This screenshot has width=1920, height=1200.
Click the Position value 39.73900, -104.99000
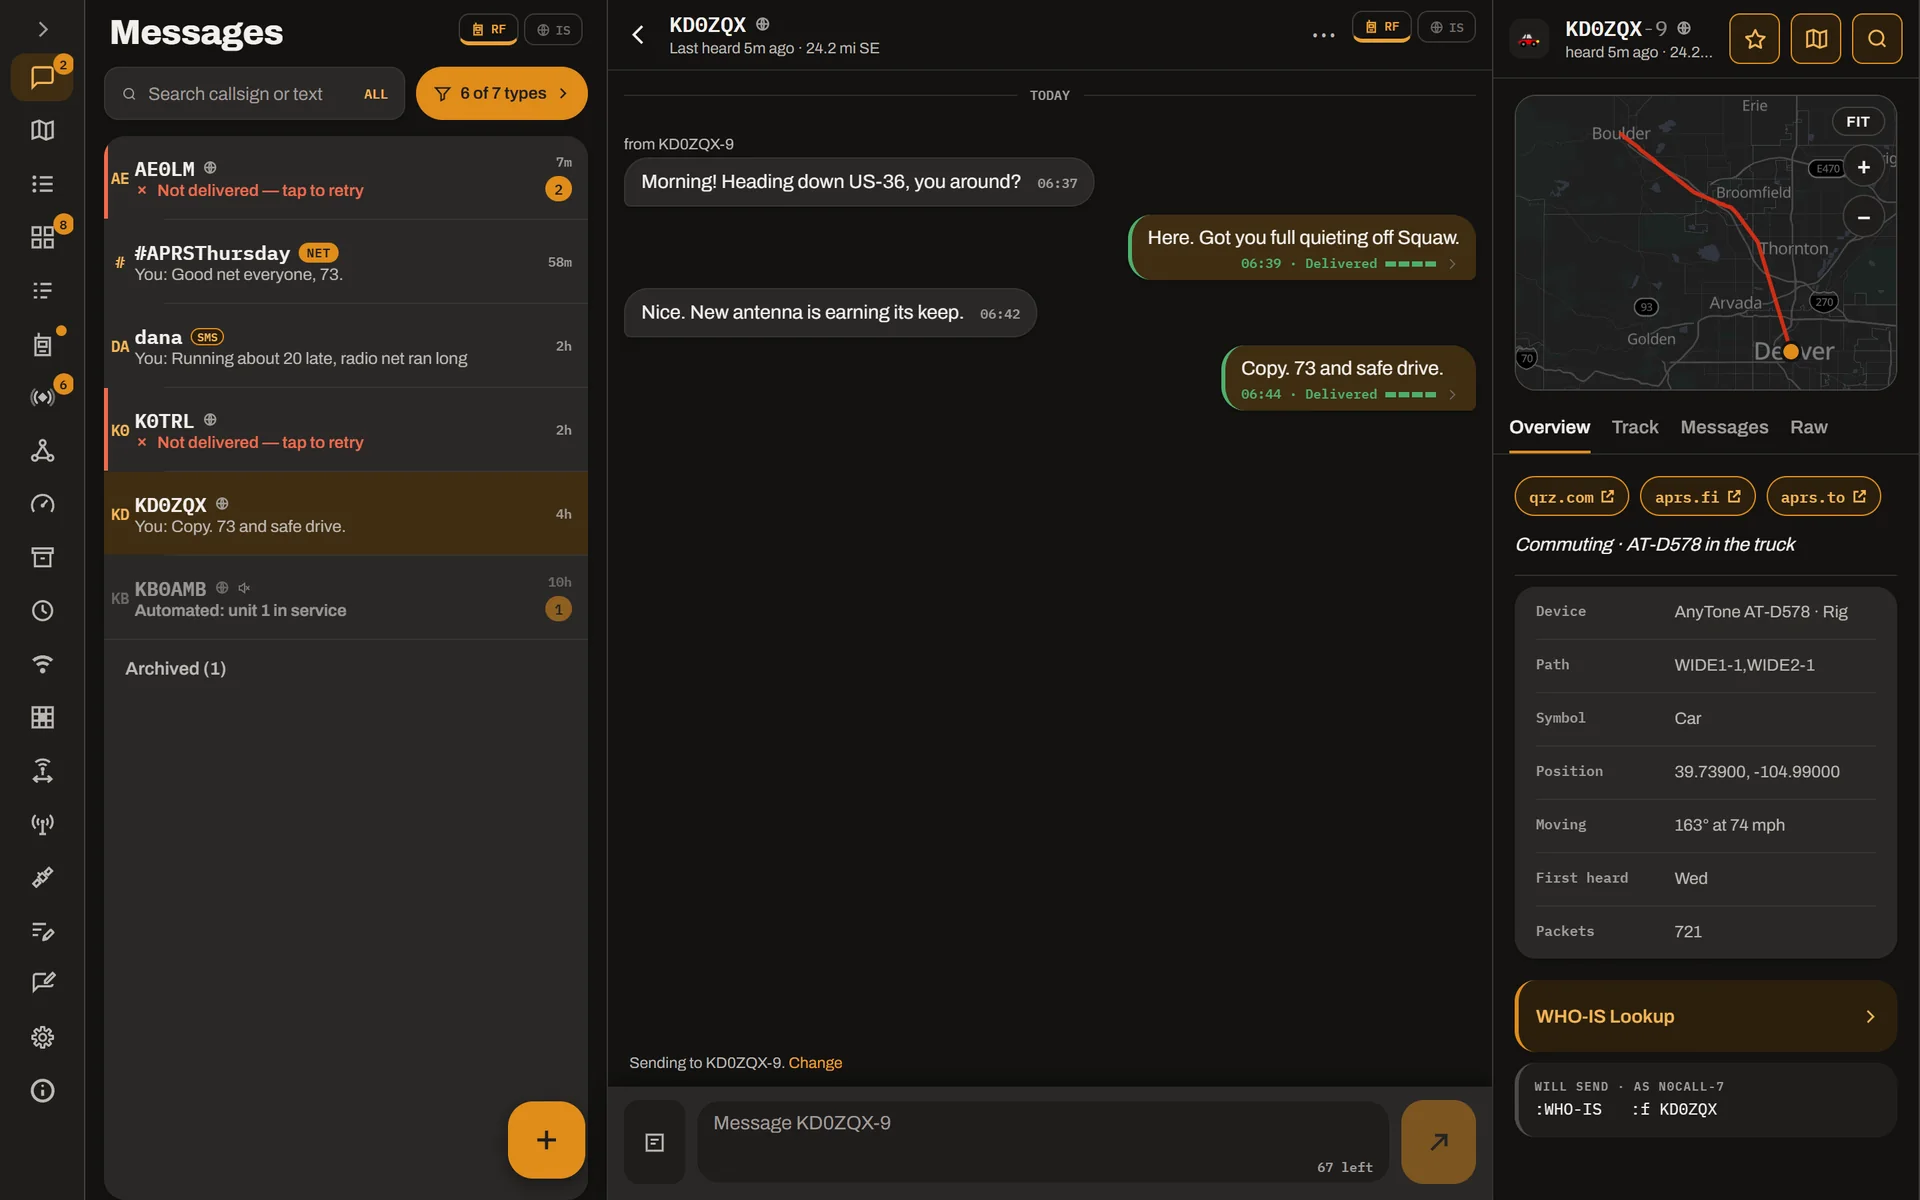[1756, 772]
